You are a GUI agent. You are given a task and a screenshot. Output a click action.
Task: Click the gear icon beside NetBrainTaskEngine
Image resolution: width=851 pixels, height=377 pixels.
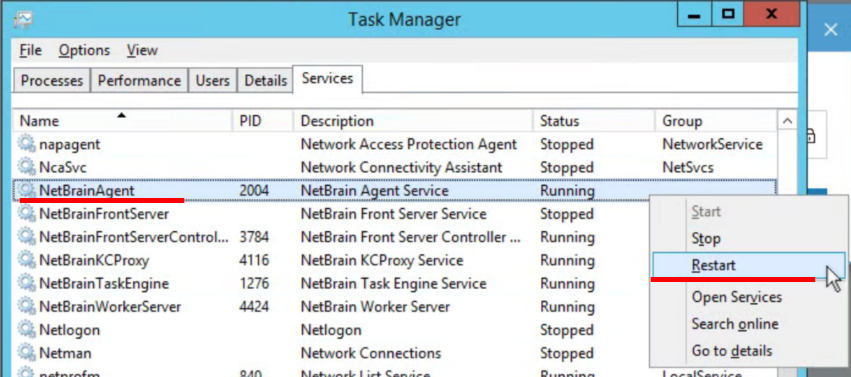click(26, 284)
